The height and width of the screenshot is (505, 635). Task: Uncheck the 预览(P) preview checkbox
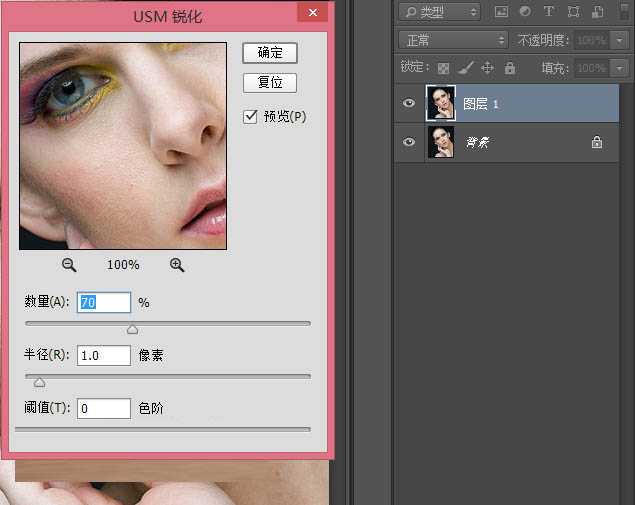point(251,117)
